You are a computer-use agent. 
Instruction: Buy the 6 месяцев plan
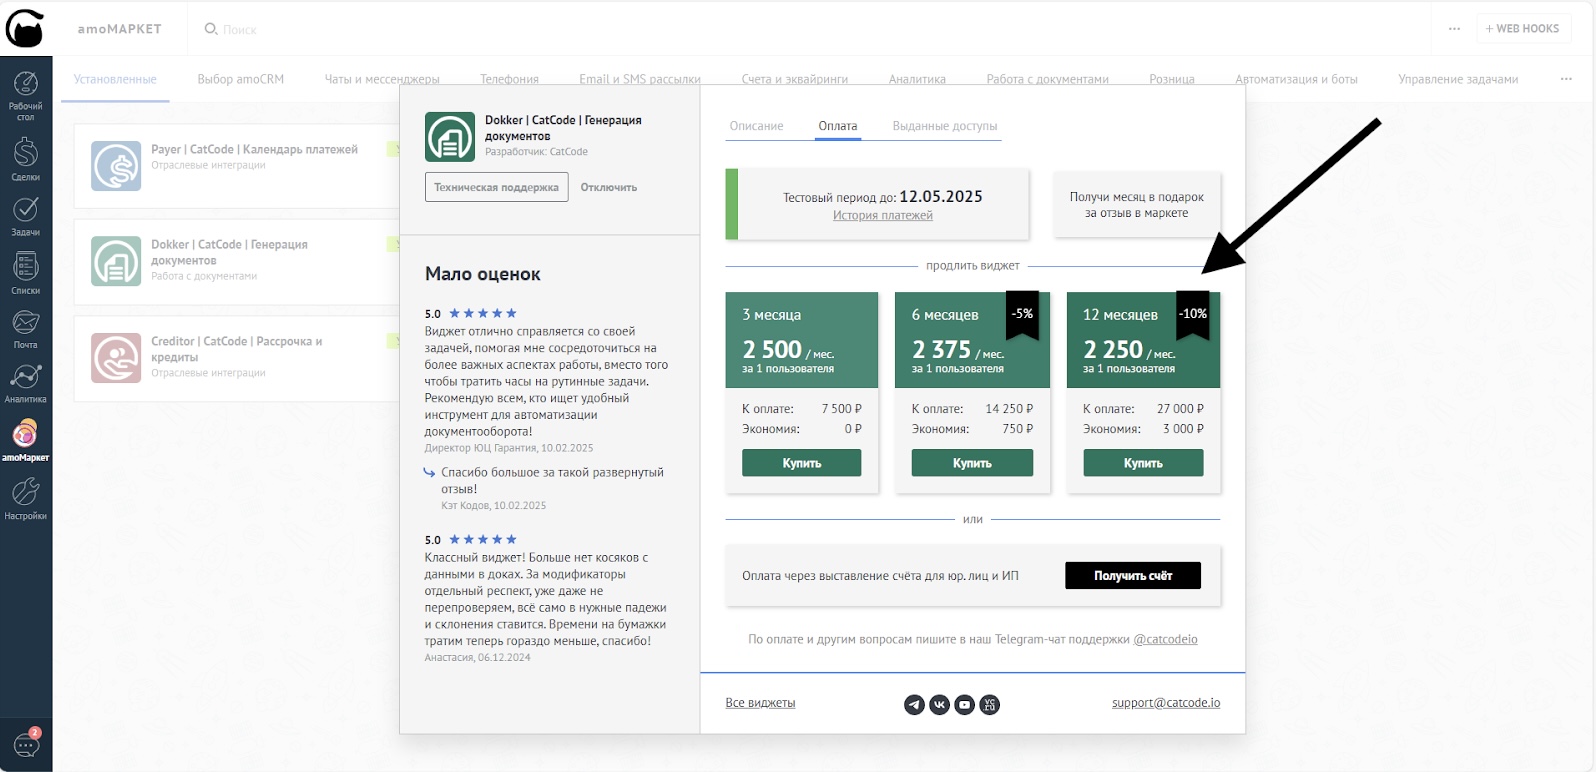coord(972,463)
